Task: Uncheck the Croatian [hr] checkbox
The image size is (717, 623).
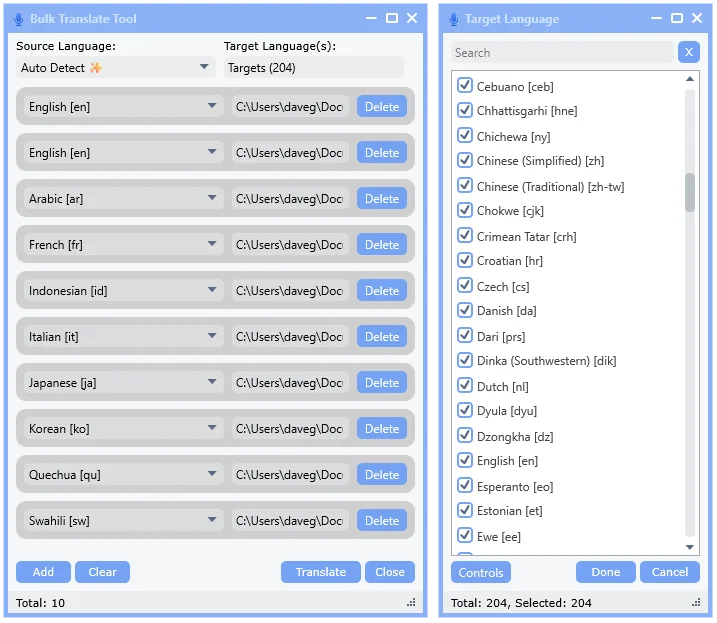Action: point(465,261)
